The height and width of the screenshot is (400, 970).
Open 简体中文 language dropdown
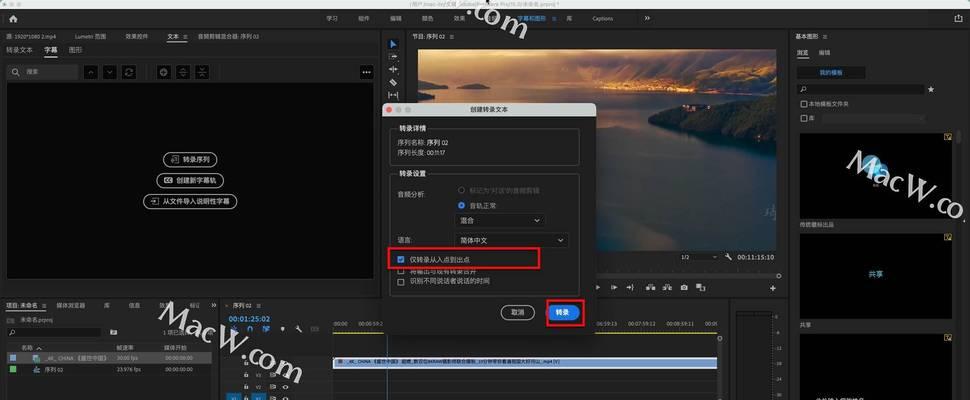point(512,240)
